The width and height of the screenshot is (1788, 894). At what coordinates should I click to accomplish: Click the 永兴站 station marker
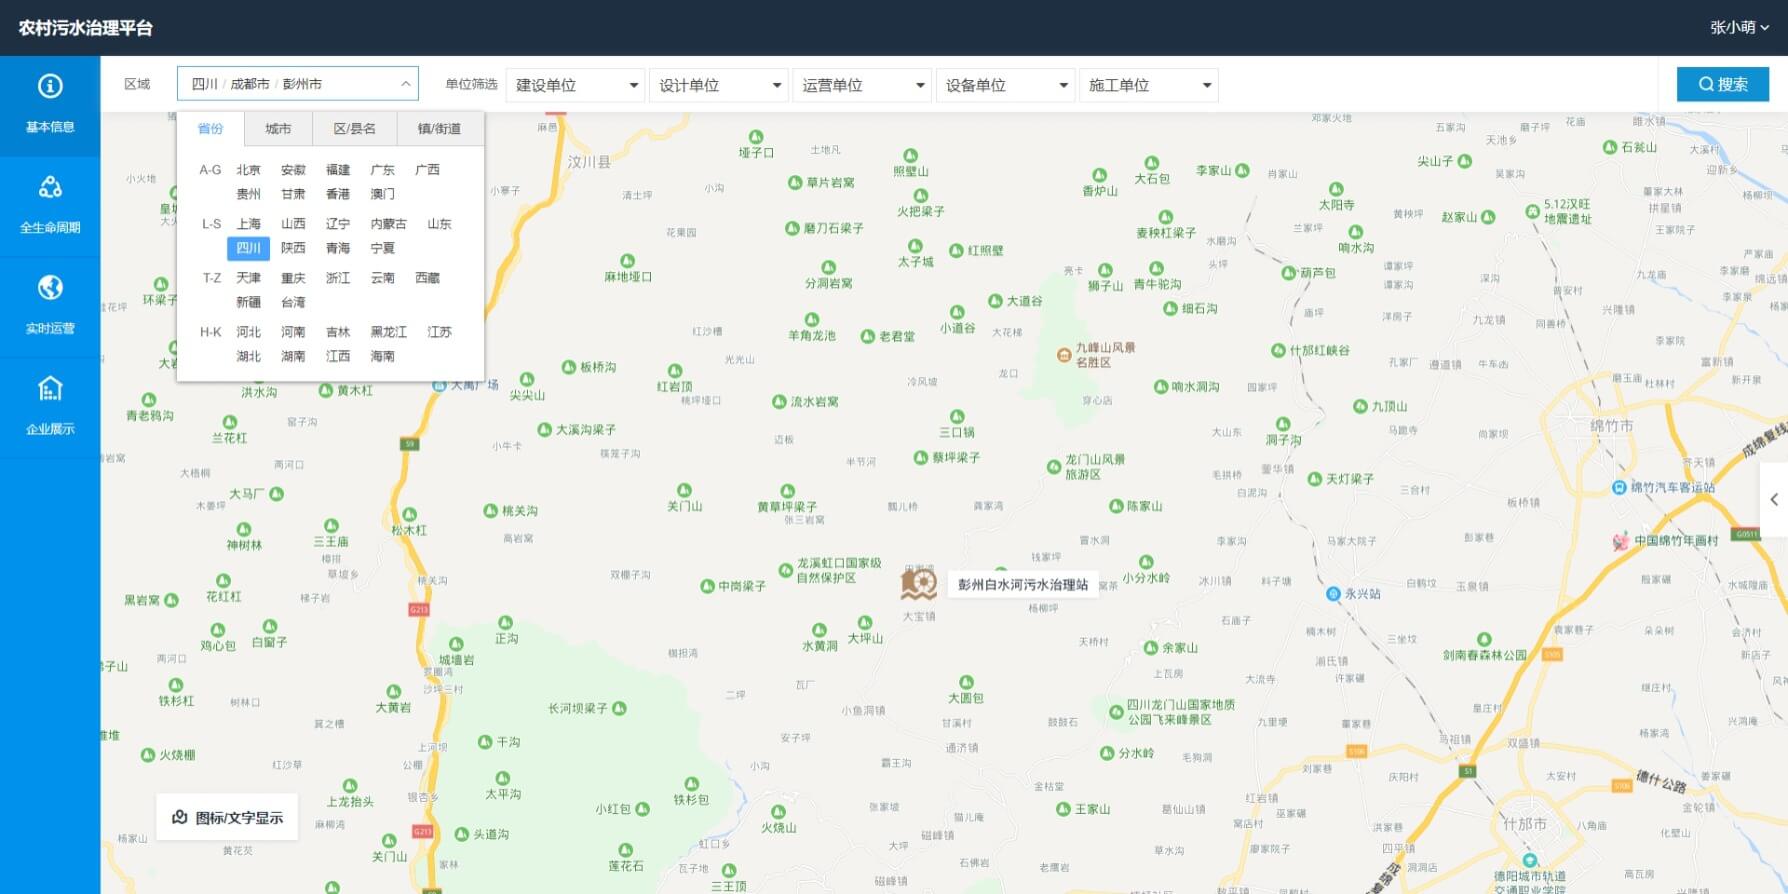[x=1333, y=594]
